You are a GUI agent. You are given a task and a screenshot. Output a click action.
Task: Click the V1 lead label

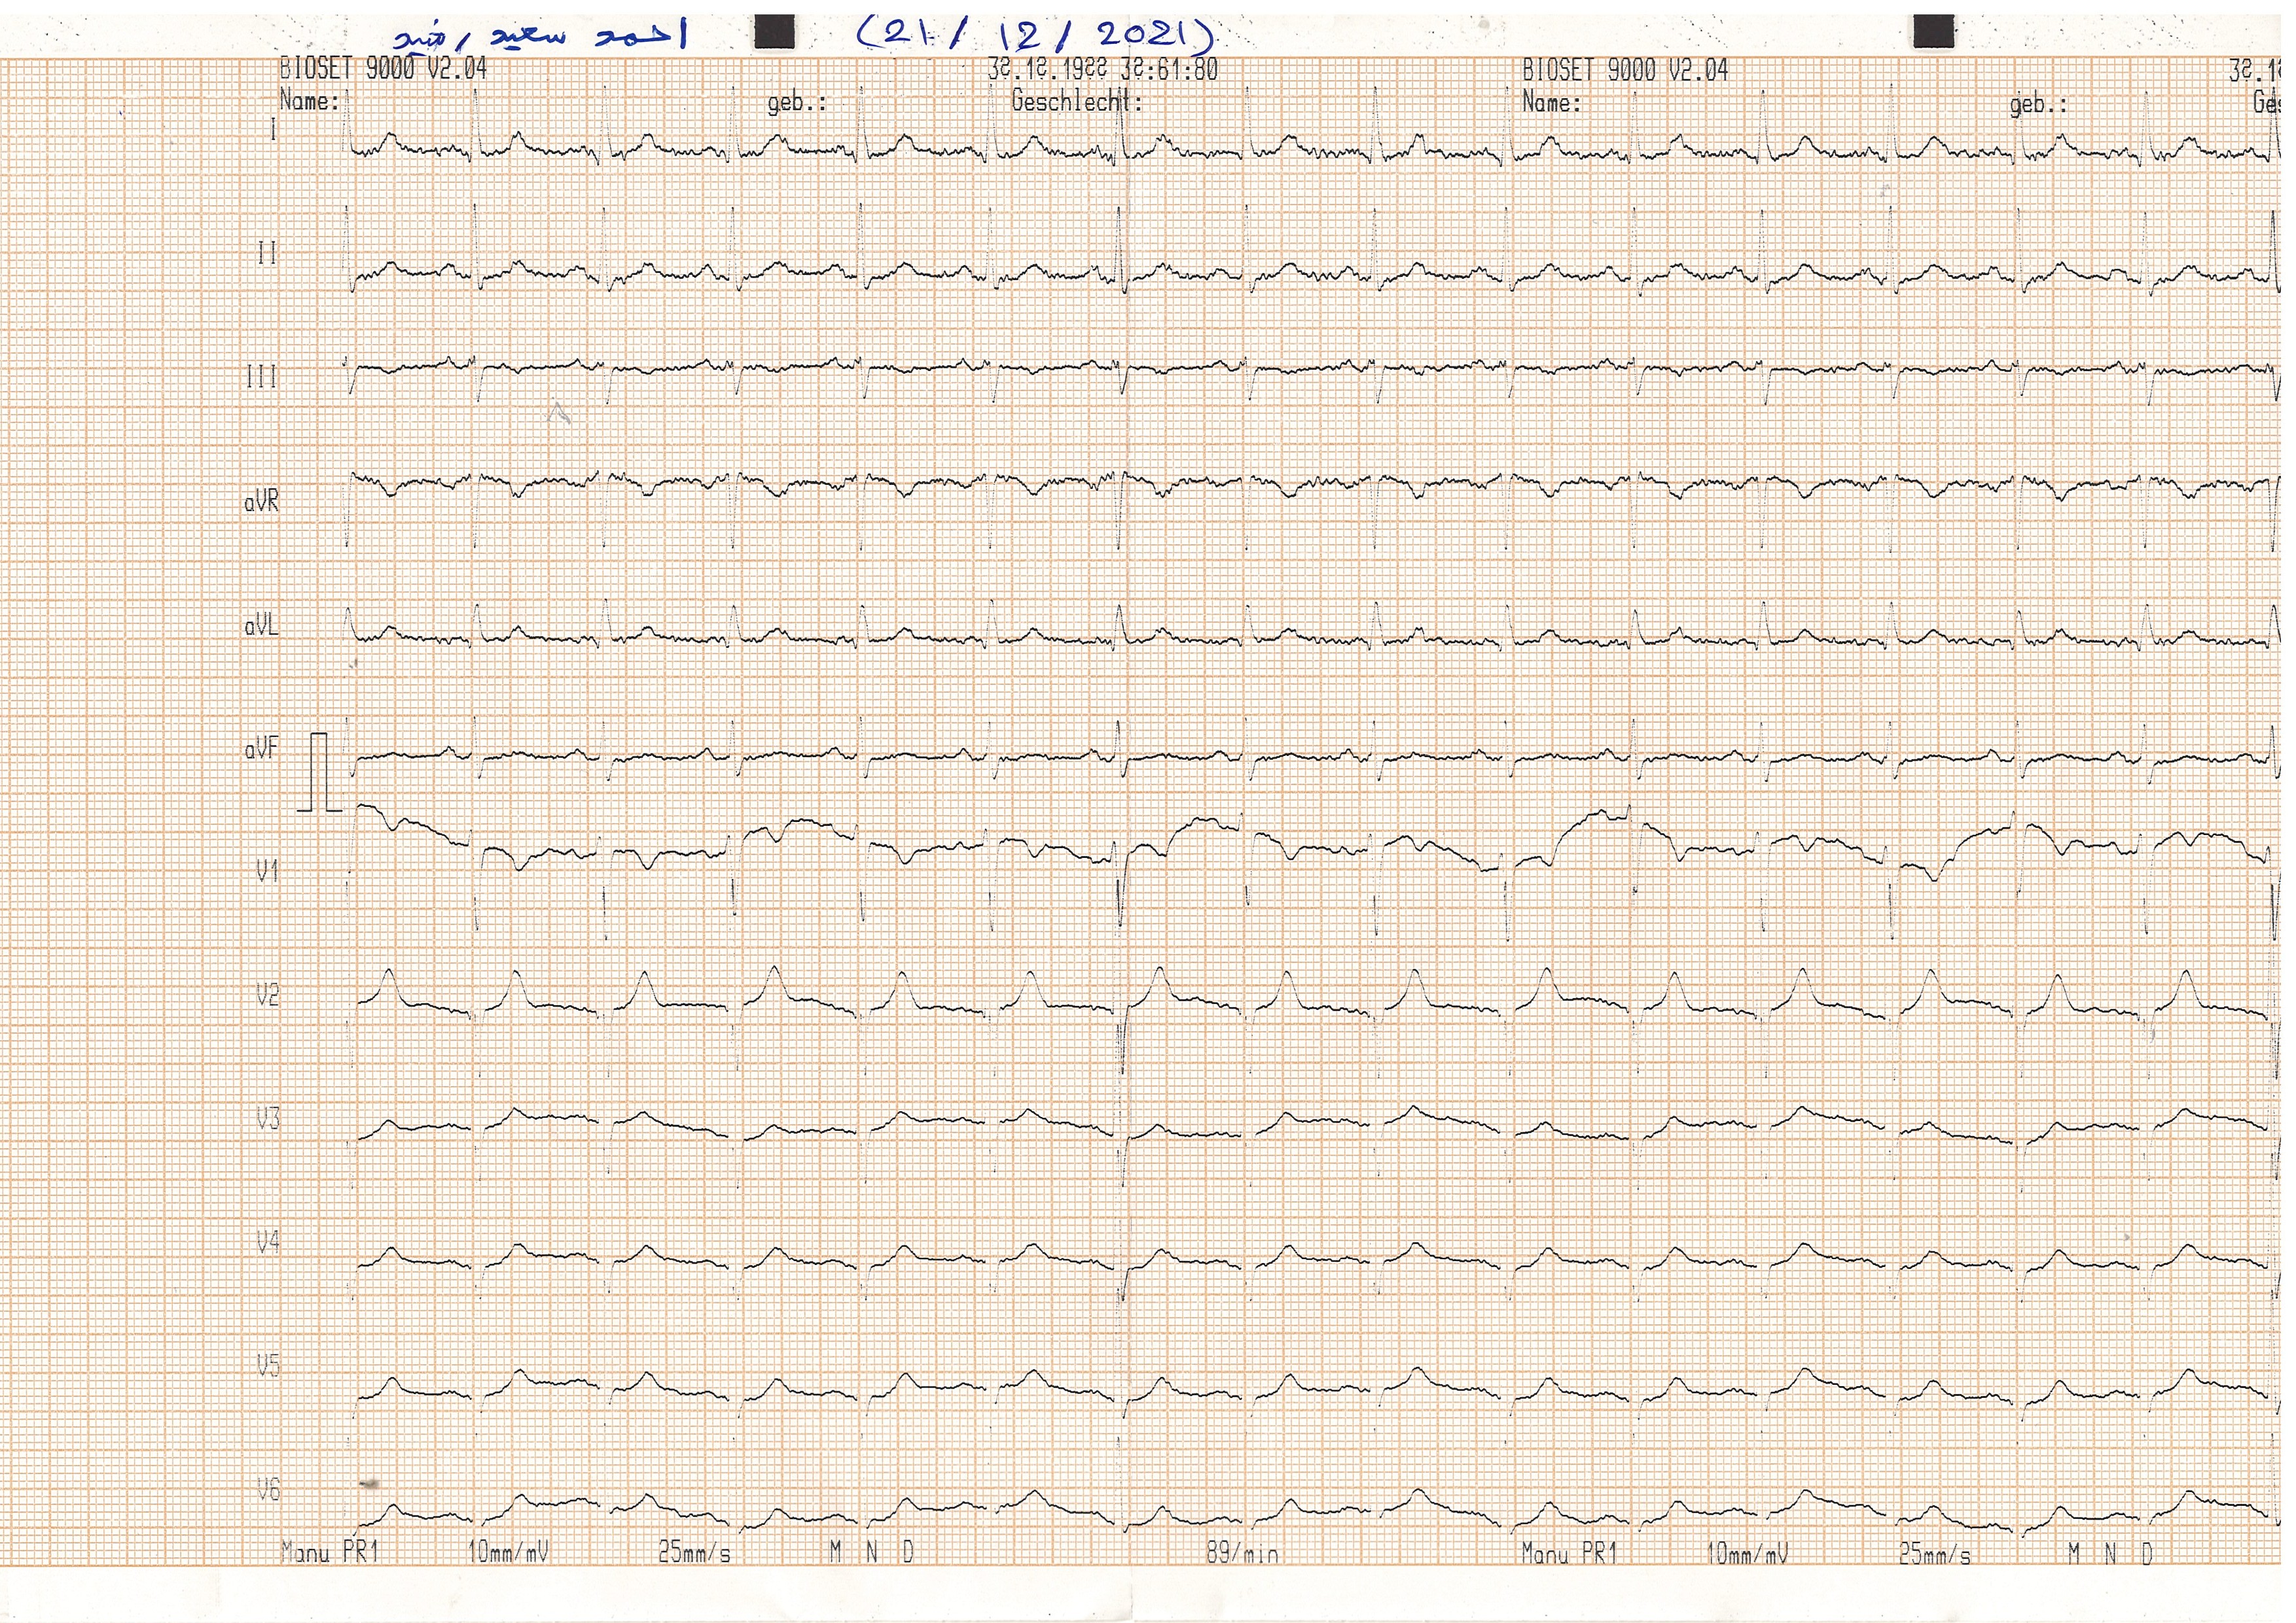267,872
